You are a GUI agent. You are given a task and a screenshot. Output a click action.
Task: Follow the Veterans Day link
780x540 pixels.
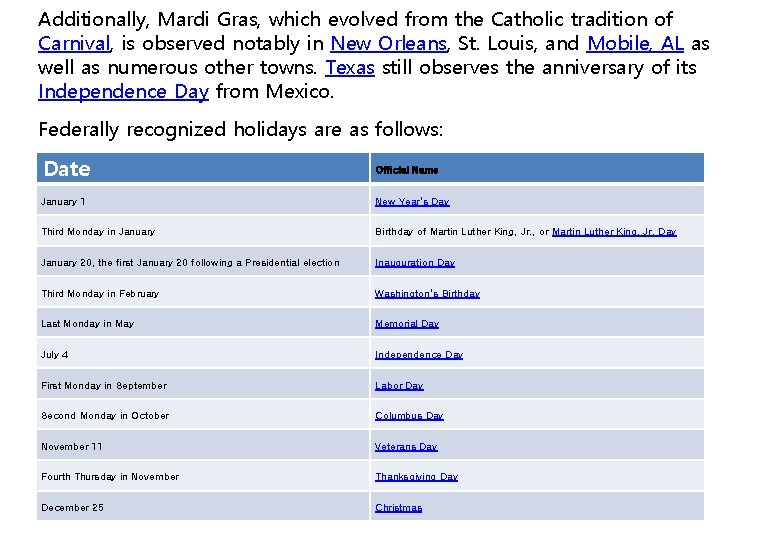pyautogui.click(x=406, y=447)
